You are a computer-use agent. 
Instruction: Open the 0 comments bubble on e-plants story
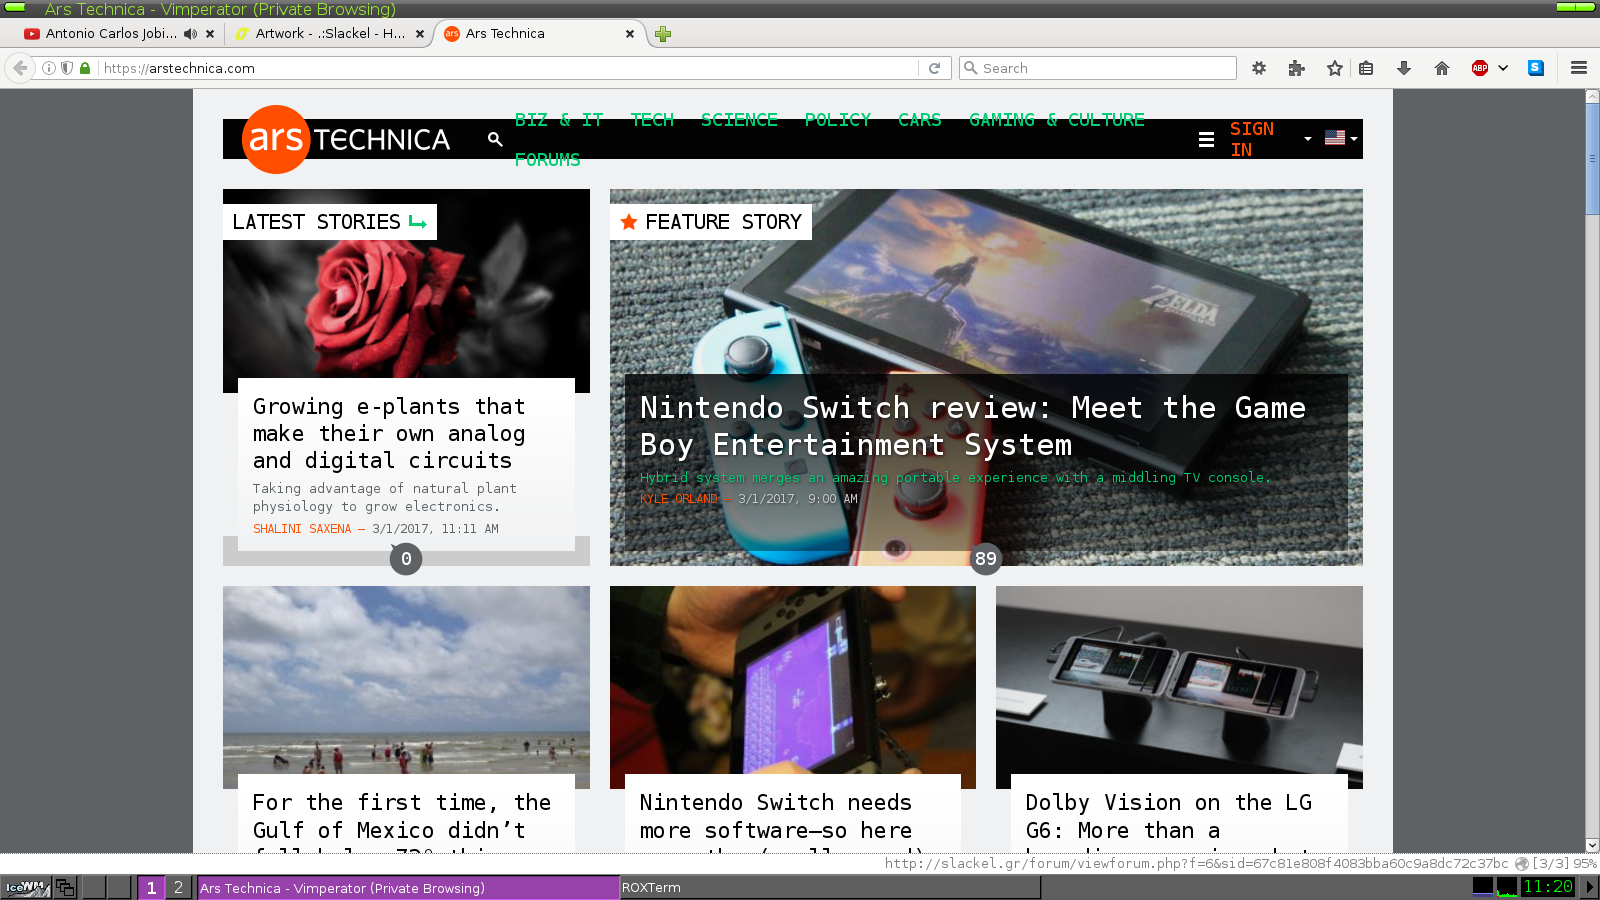406,558
